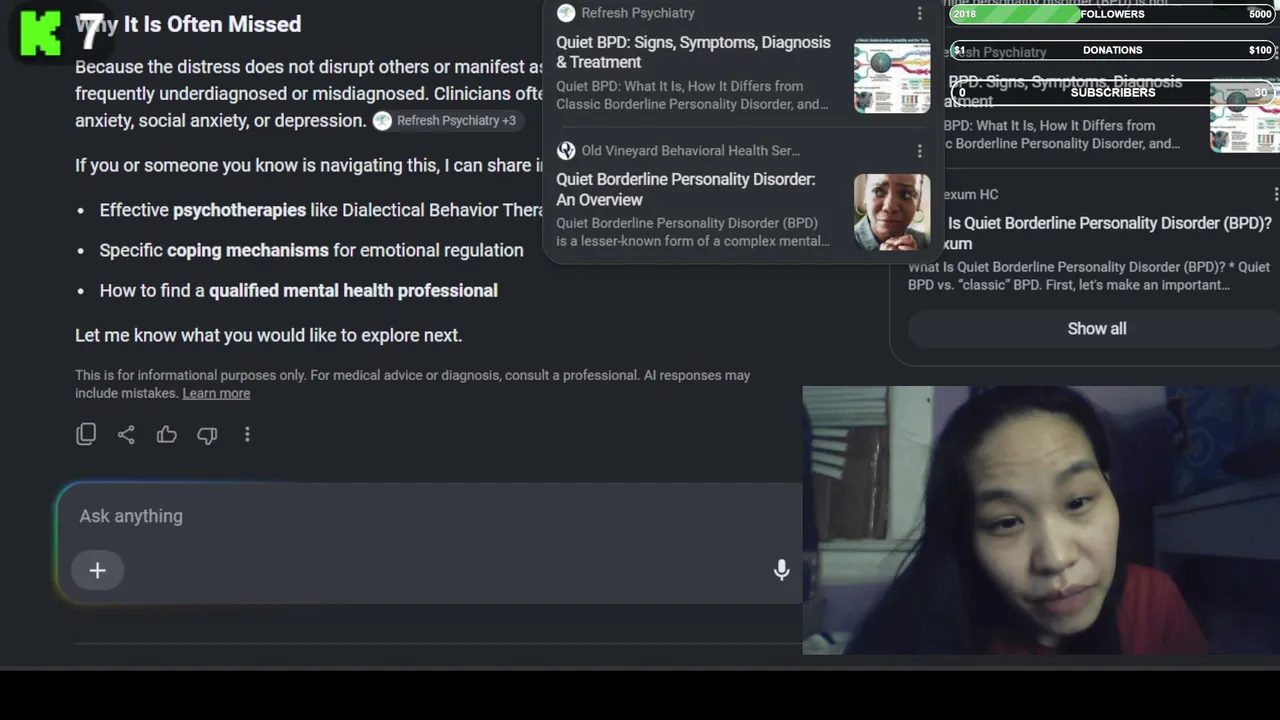Open the options menu on the Old Vineyard card
The image size is (1280, 720).
920,151
